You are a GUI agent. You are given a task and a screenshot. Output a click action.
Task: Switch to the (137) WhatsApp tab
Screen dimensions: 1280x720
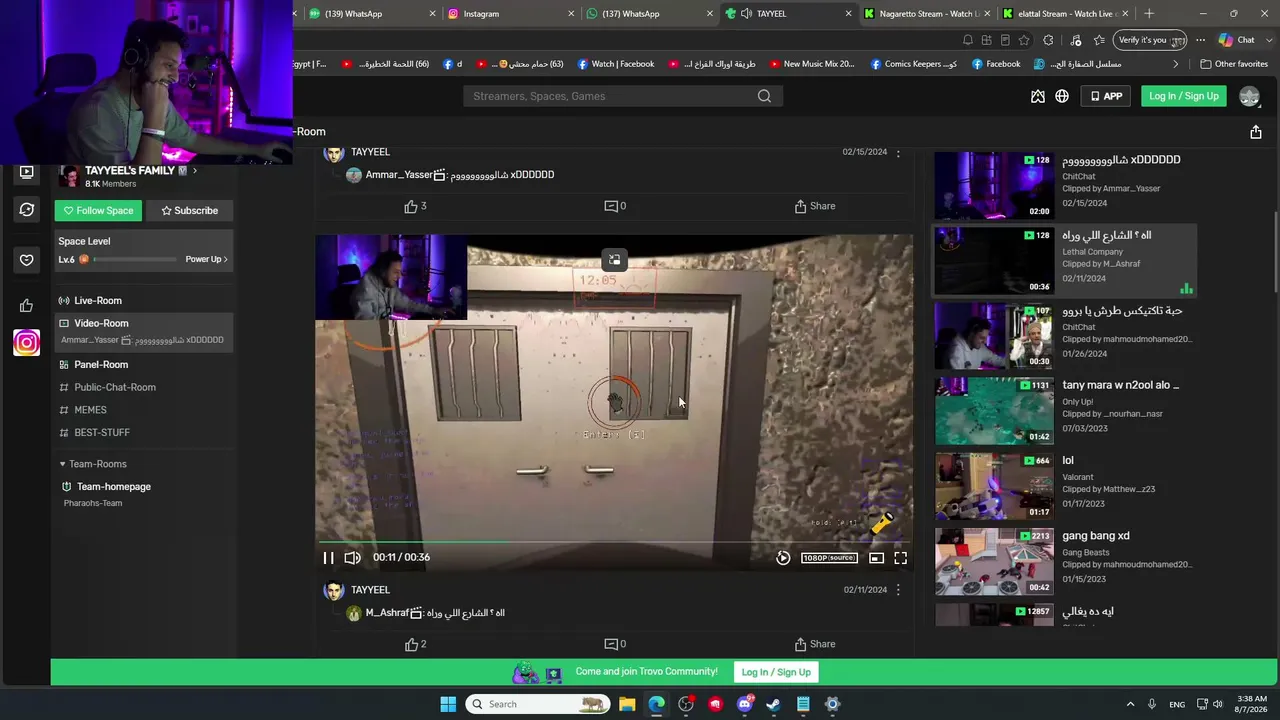[x=649, y=14]
